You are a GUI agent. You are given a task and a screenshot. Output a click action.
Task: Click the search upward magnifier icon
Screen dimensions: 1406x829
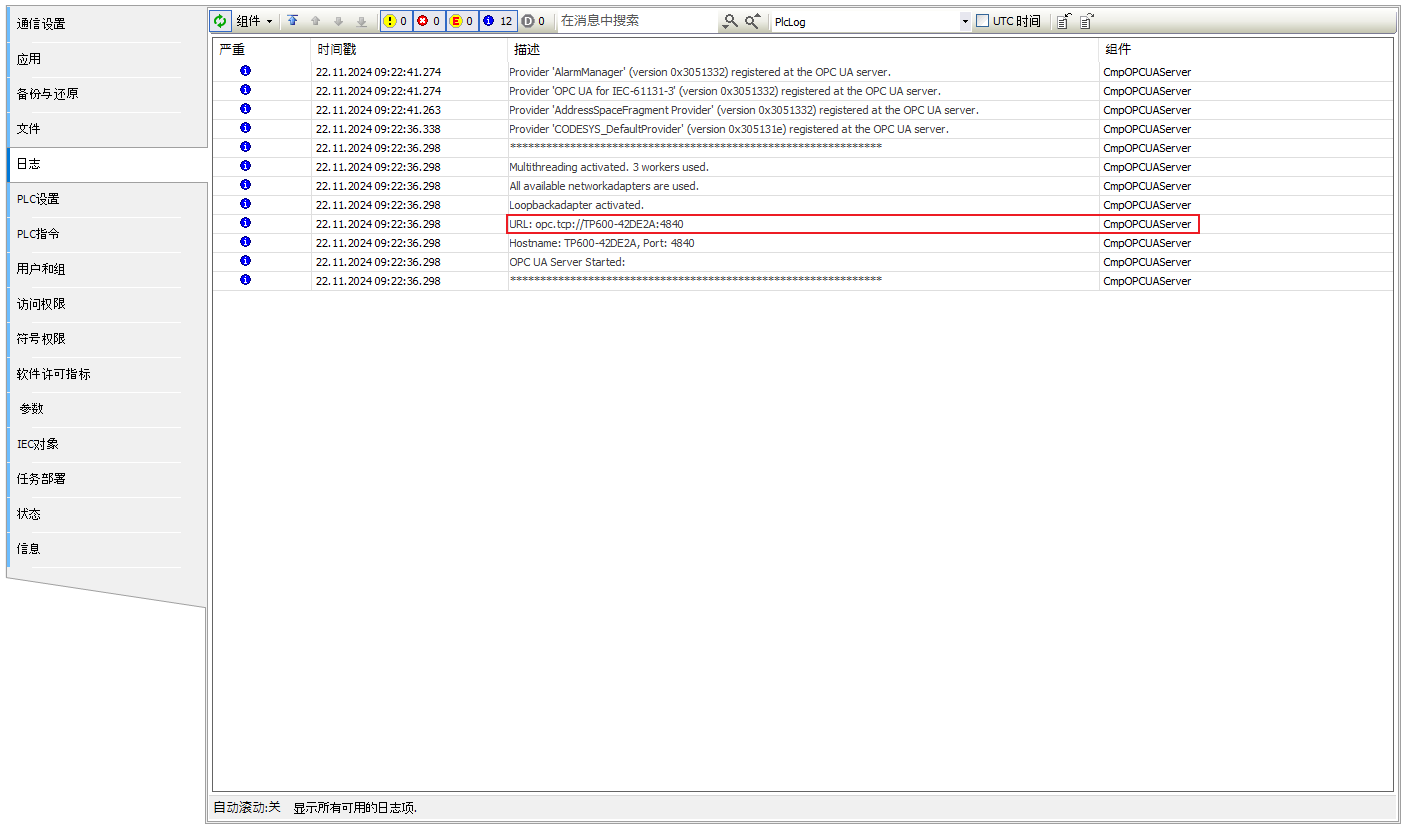pyautogui.click(x=753, y=21)
